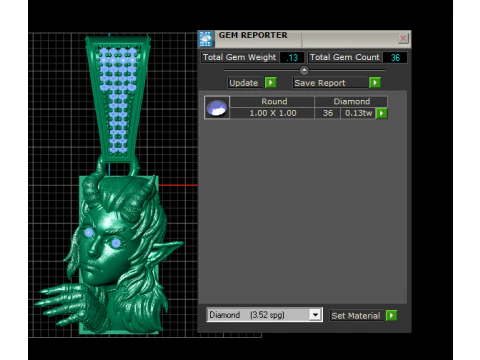
Task: Select the round diamond gem thumbnail
Action: (217, 107)
